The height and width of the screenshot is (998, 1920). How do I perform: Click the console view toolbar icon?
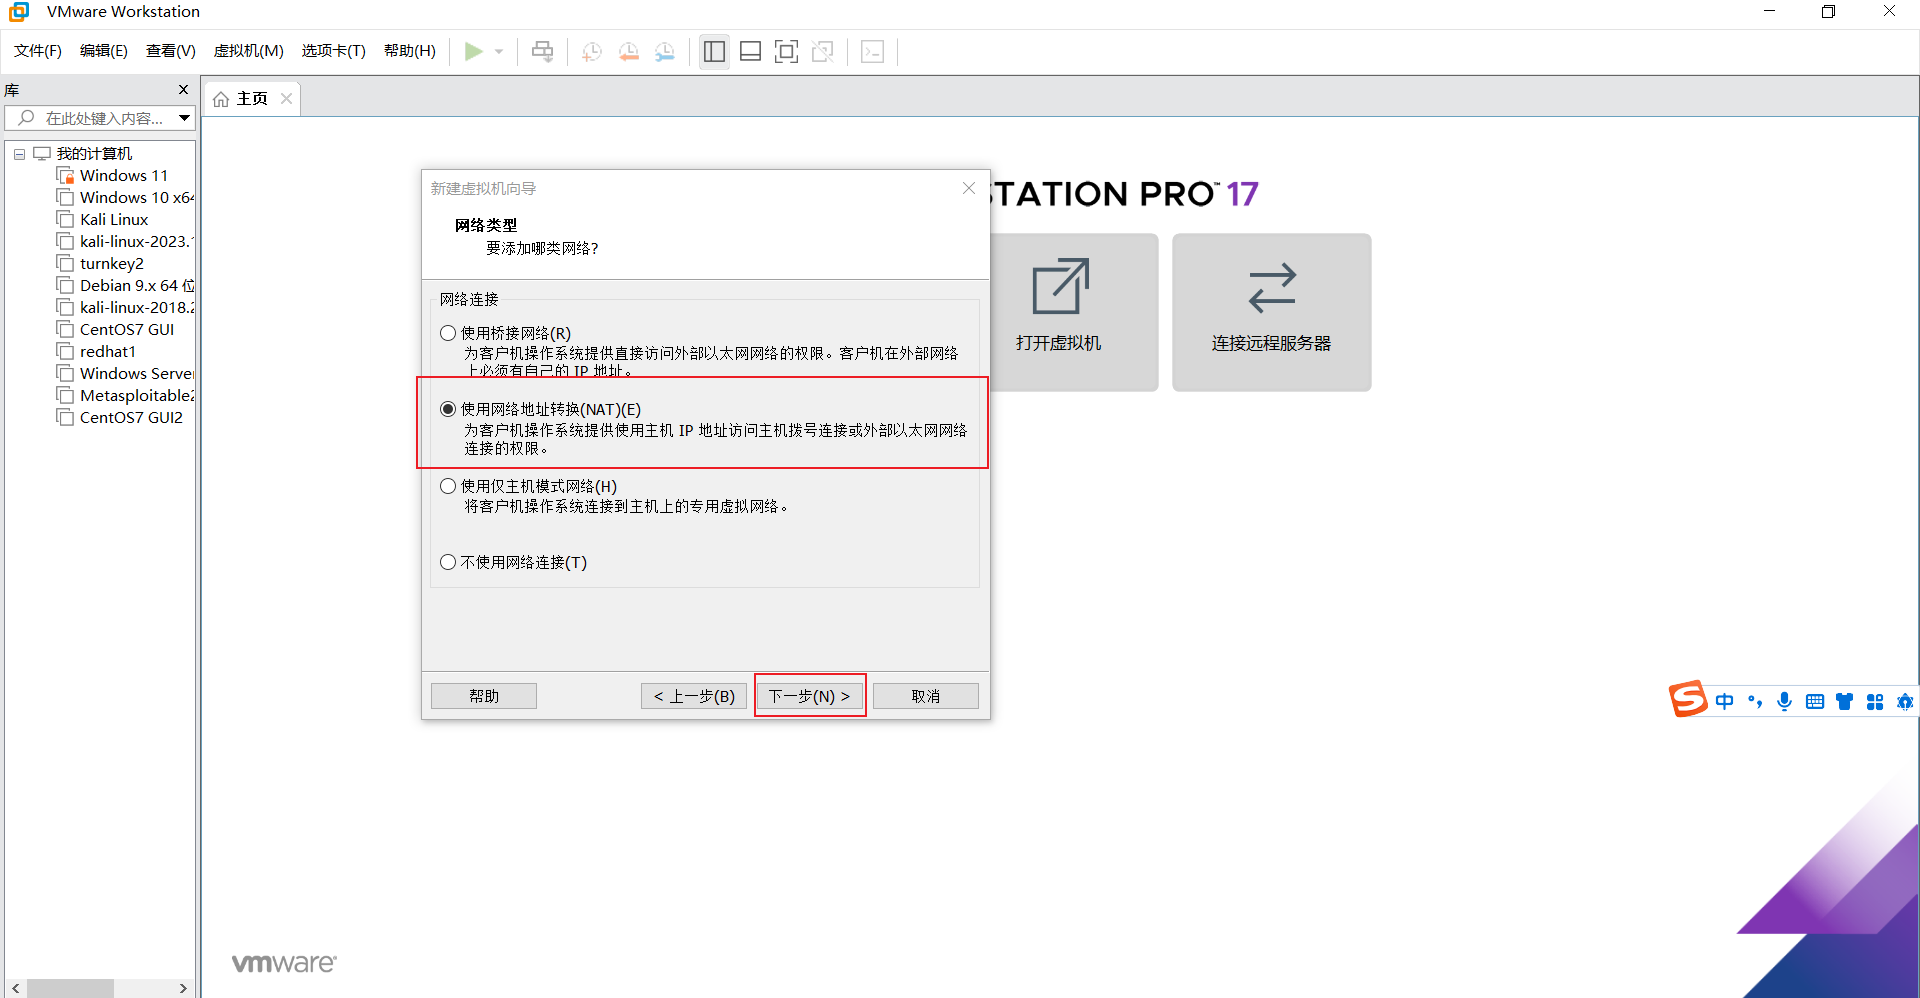click(x=872, y=51)
